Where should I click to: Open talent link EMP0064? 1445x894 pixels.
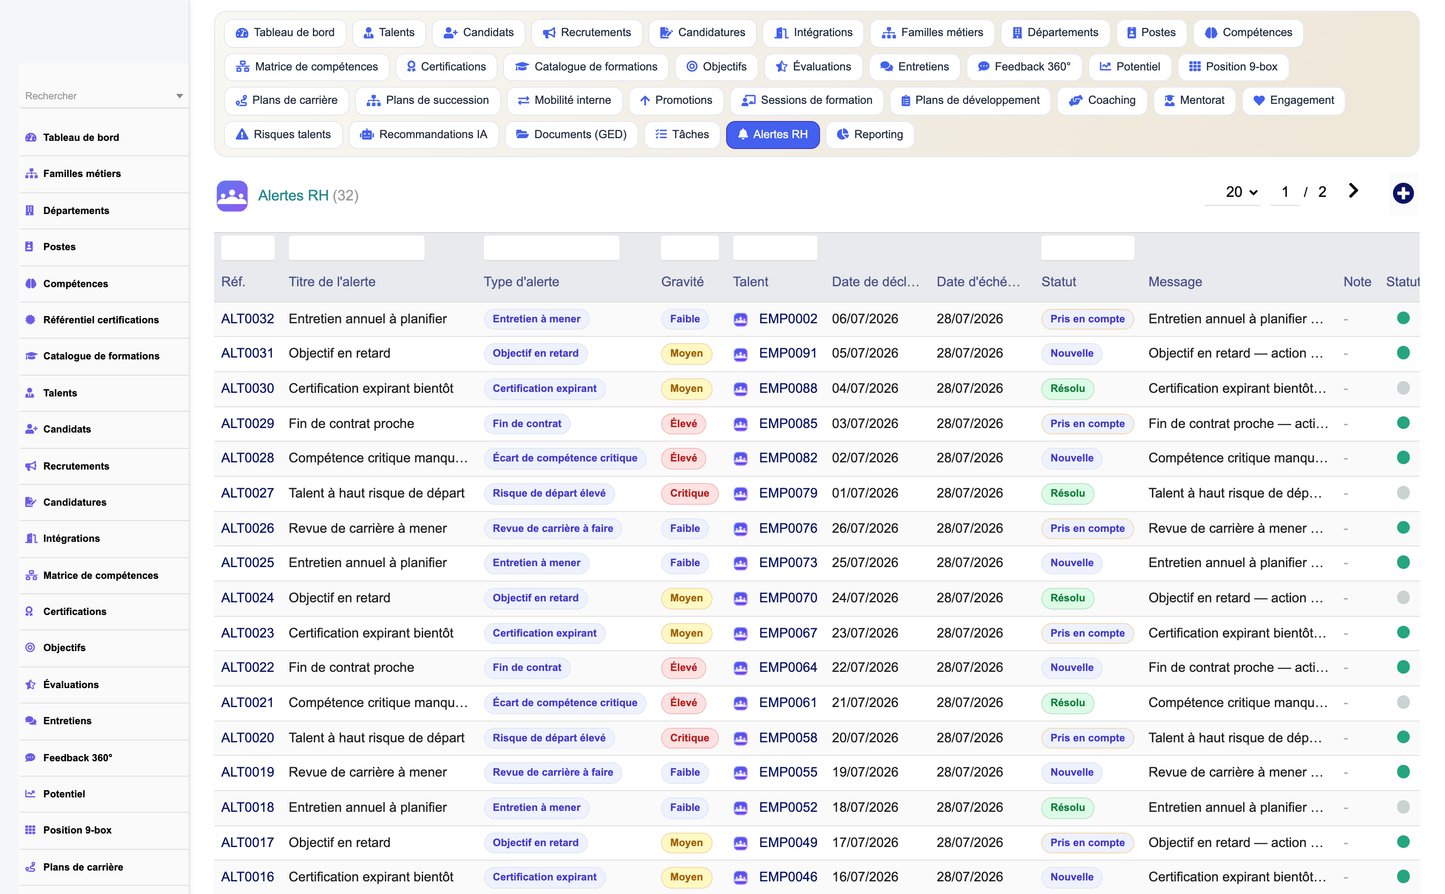pos(788,668)
